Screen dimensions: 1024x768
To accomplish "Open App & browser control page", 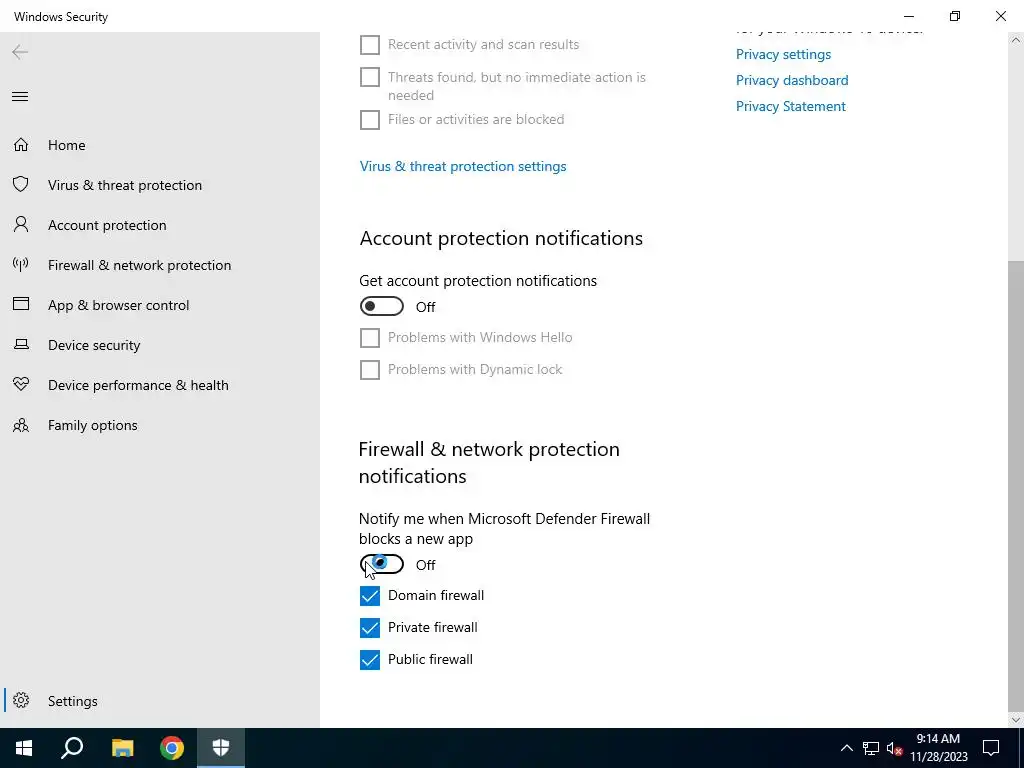I will pyautogui.click(x=160, y=304).
